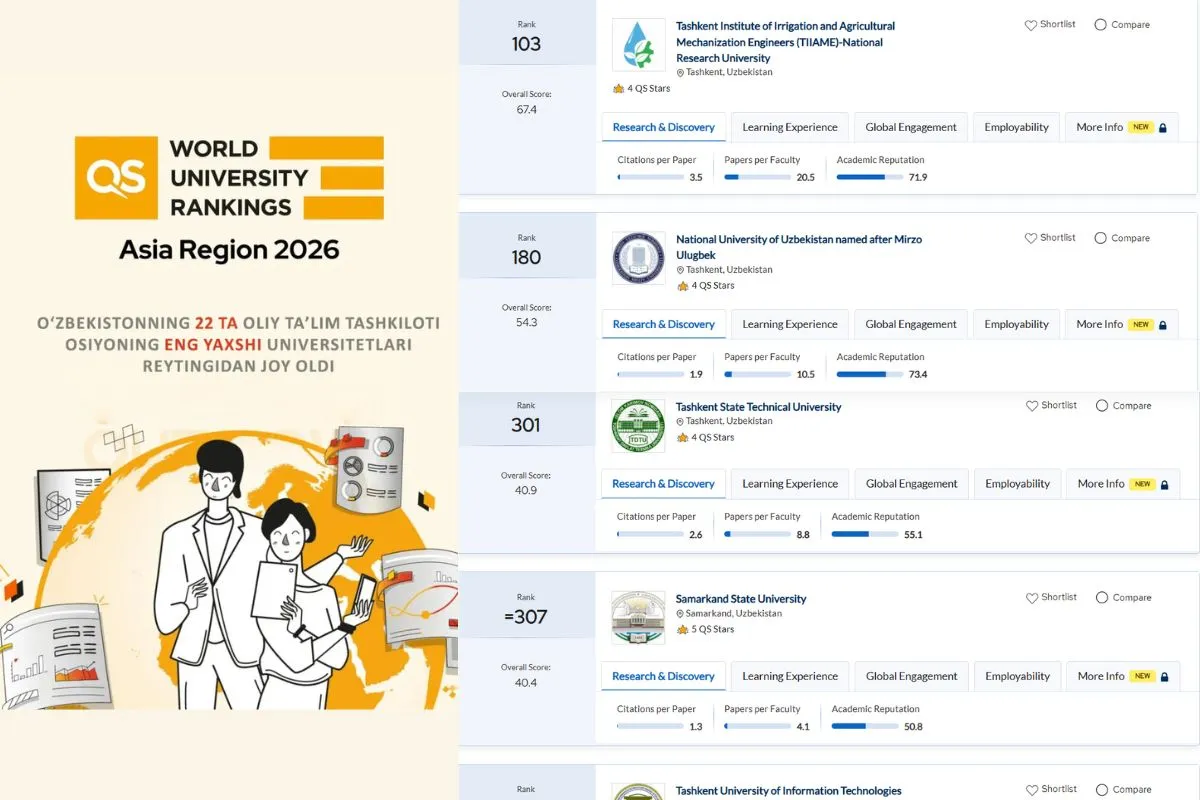Open the Samarkand State University title link
1200x800 pixels.
pos(741,599)
